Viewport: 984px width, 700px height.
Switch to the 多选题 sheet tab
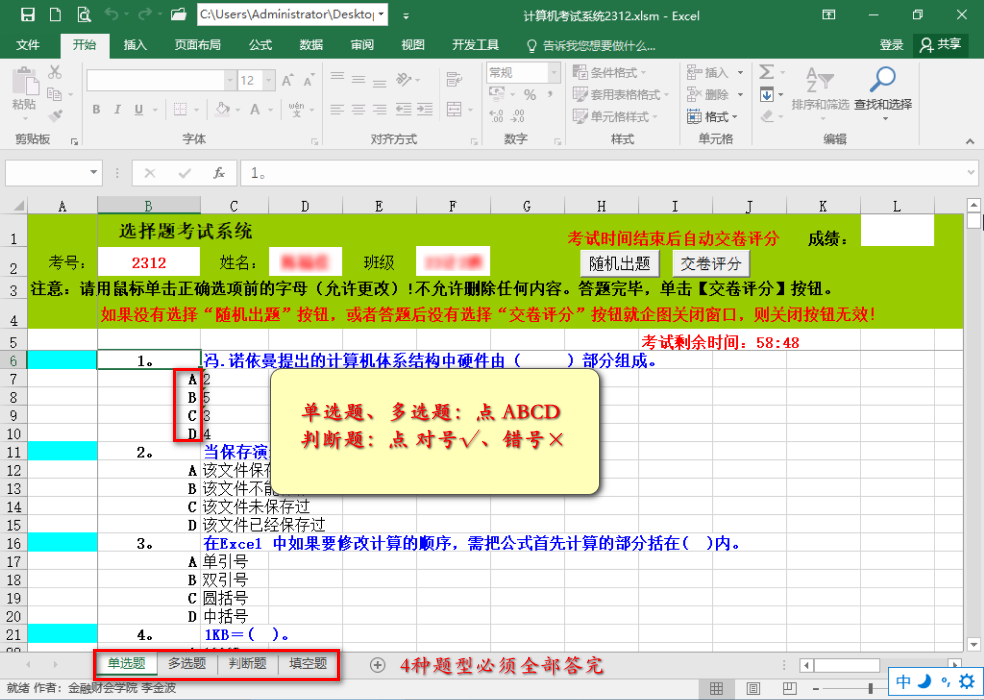(187, 664)
